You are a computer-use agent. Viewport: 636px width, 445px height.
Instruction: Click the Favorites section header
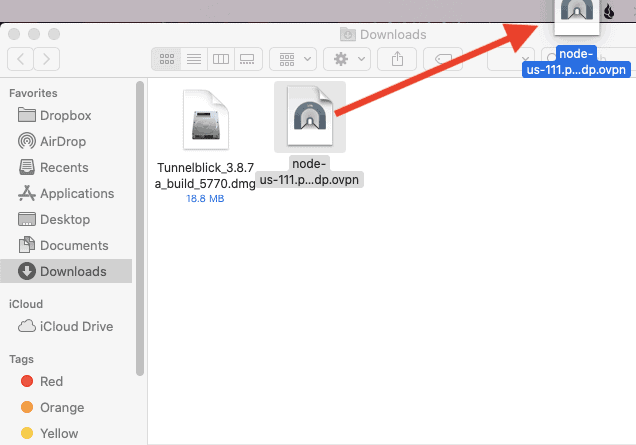(x=33, y=93)
